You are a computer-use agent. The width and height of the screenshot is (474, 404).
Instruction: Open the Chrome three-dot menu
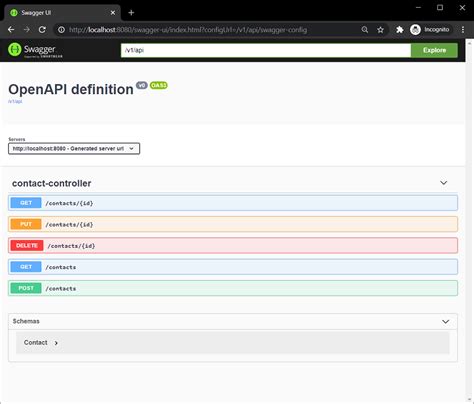click(x=463, y=30)
